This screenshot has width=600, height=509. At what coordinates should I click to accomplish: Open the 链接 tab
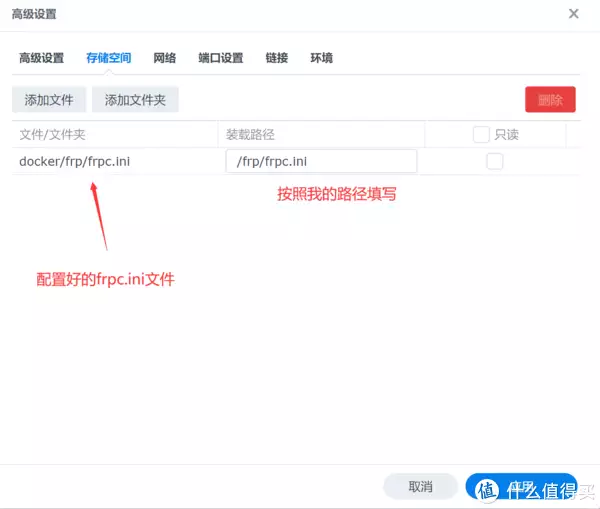[x=277, y=58]
